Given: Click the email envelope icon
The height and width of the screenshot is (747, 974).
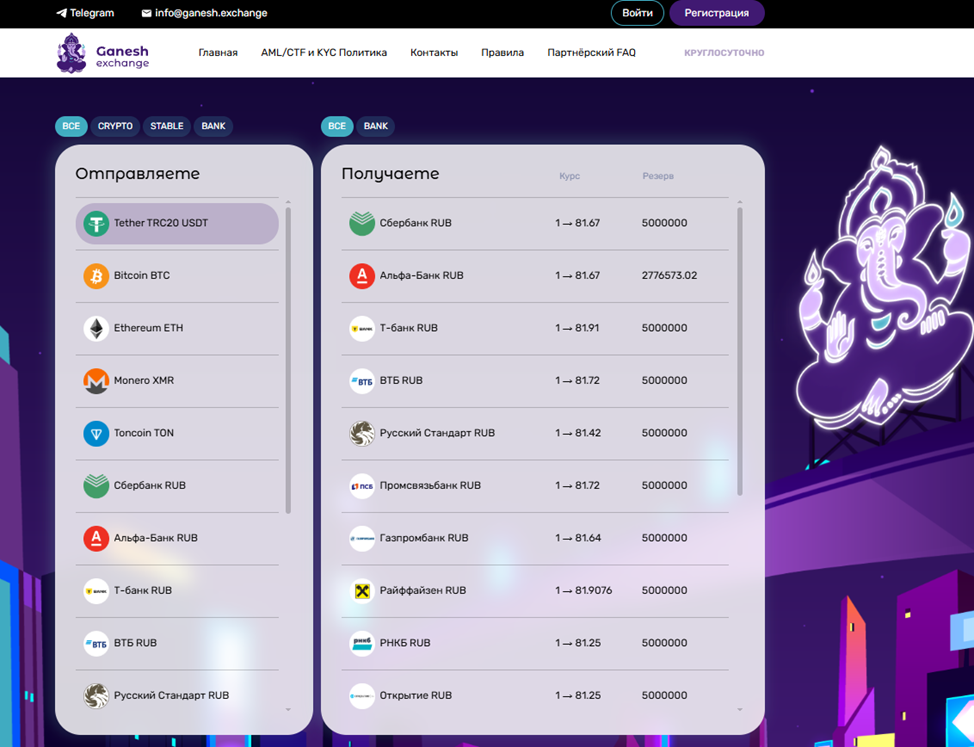Looking at the screenshot, I should coord(147,13).
